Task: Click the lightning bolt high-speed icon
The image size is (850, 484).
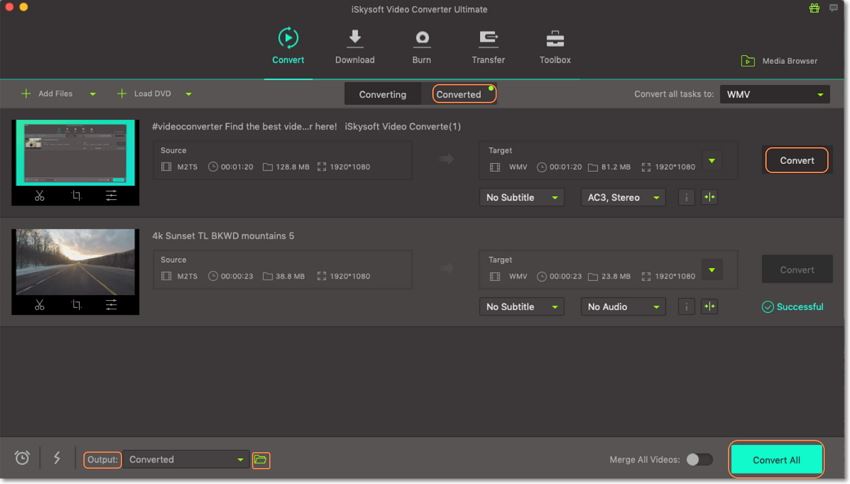Action: coord(57,458)
